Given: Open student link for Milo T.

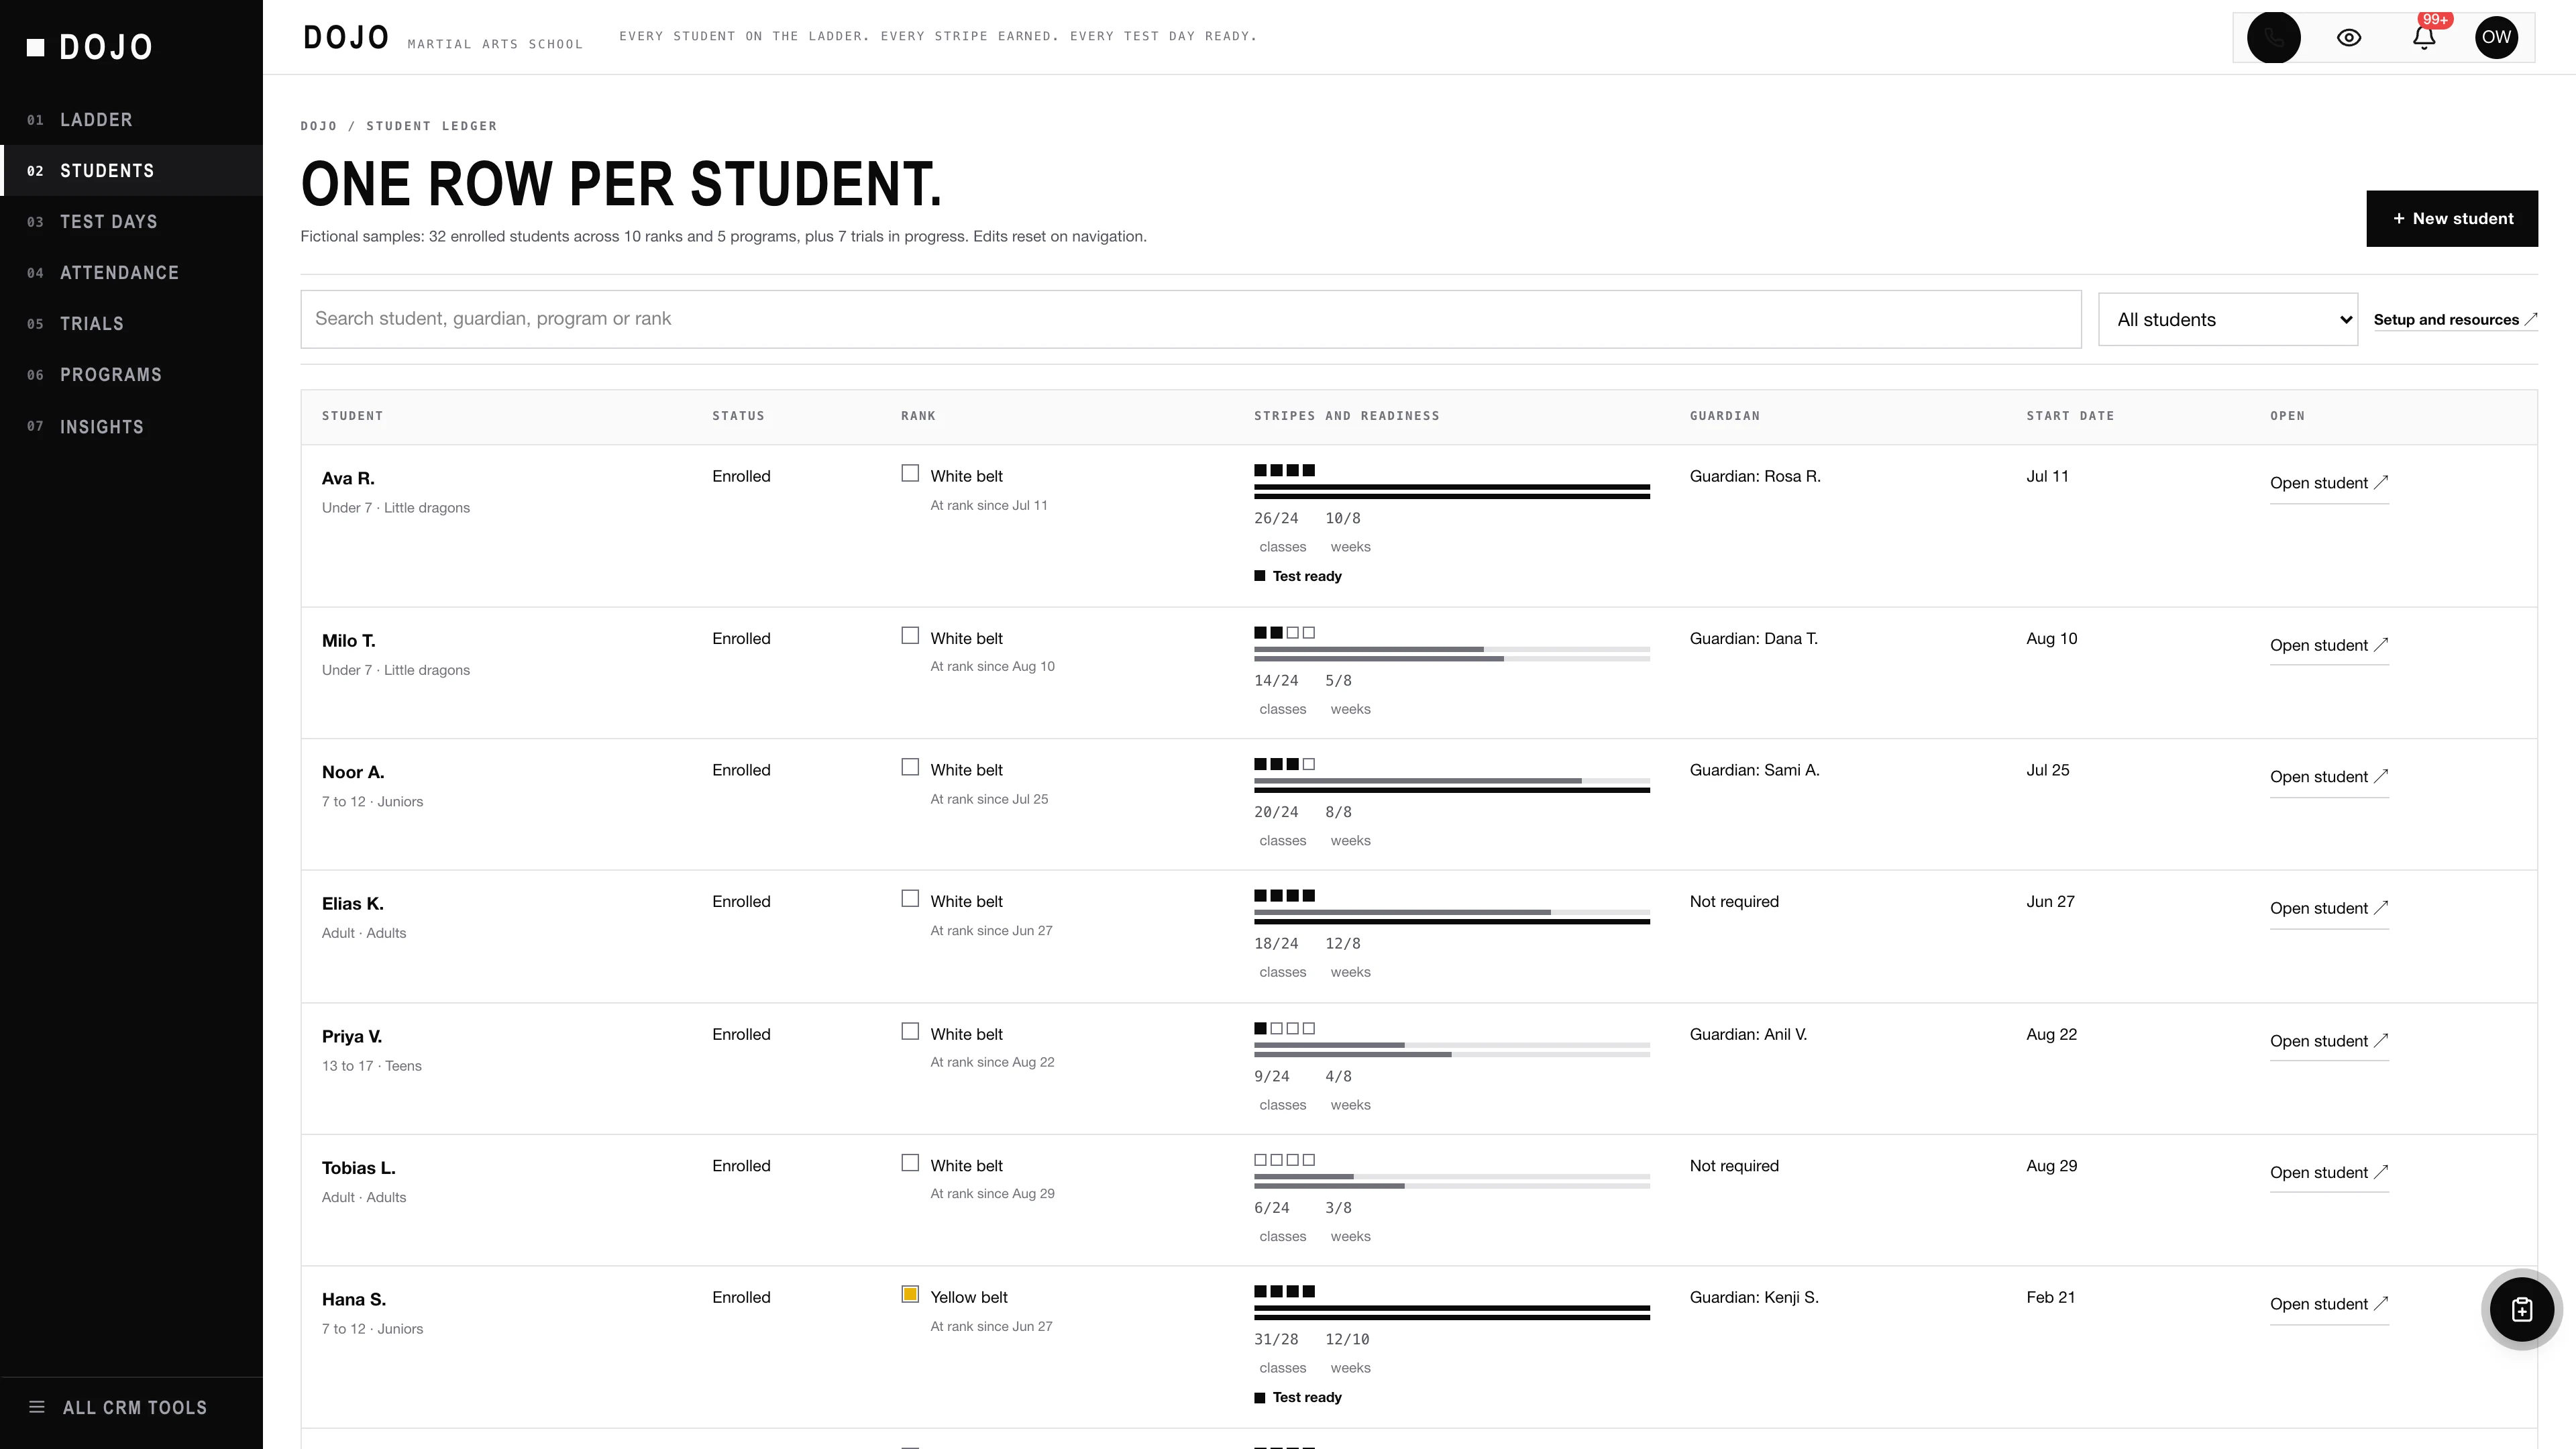Looking at the screenshot, I should [x=2328, y=645].
